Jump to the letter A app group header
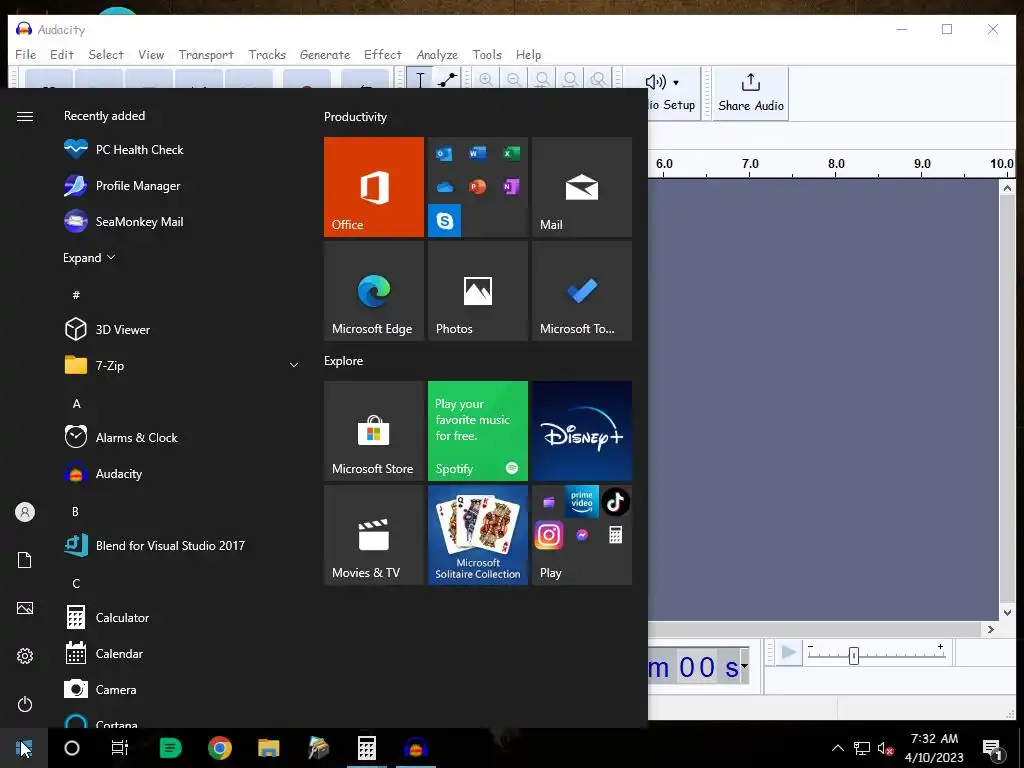Image resolution: width=1024 pixels, height=768 pixels. (76, 404)
